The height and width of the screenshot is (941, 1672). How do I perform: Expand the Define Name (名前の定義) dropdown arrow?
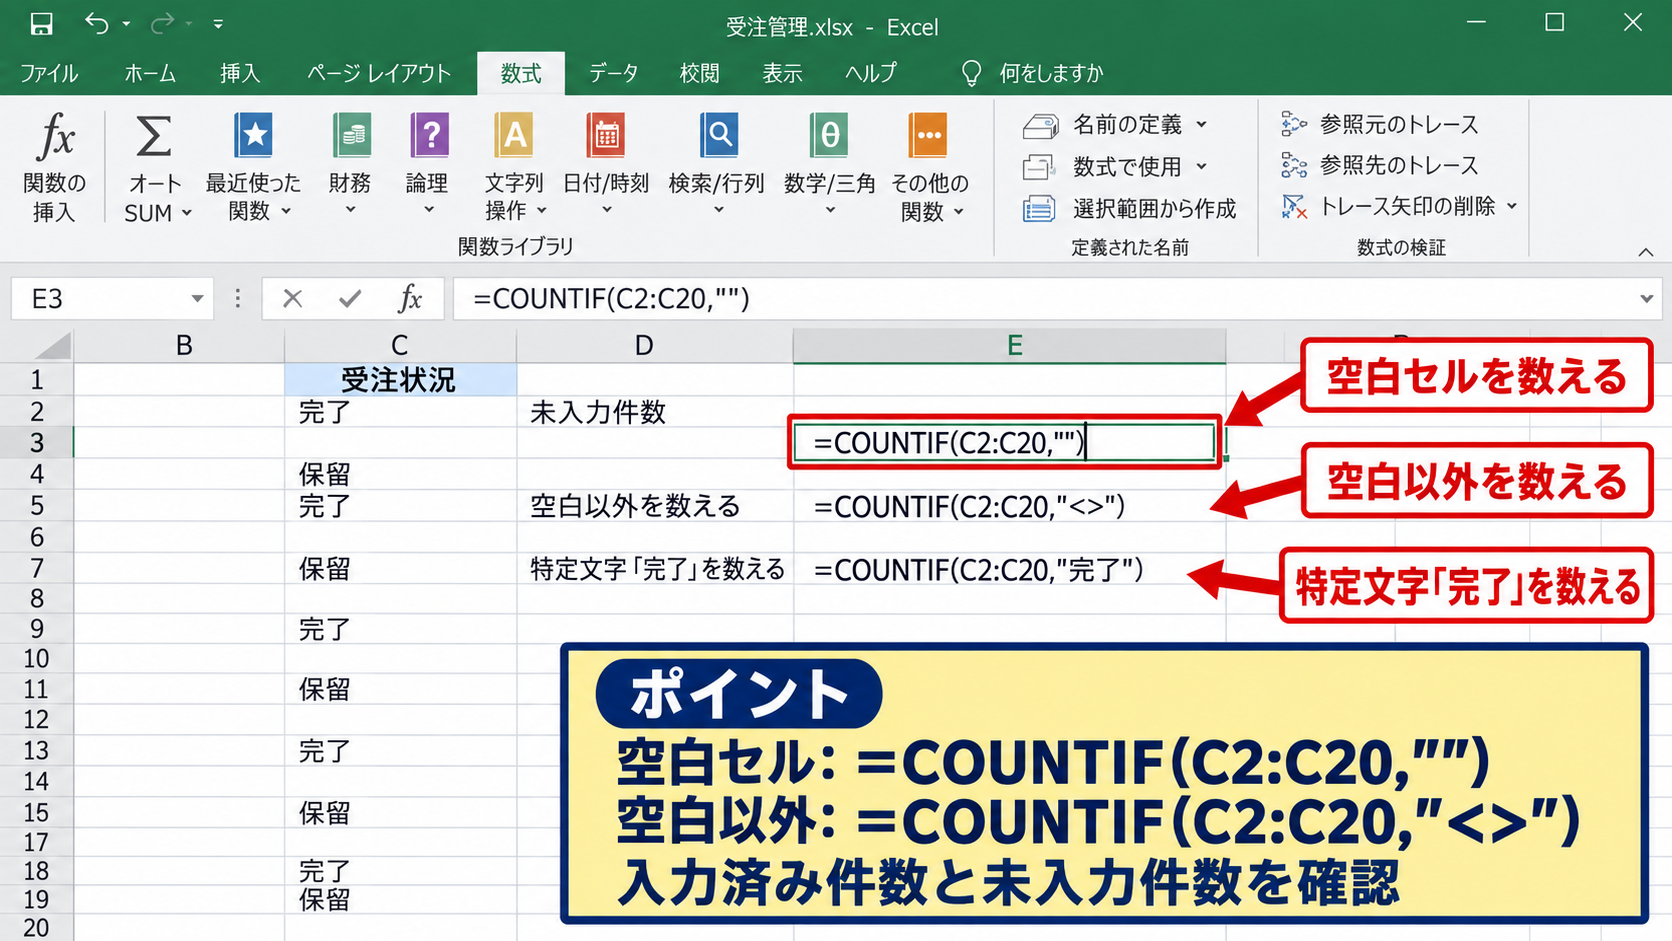[x=1202, y=125]
